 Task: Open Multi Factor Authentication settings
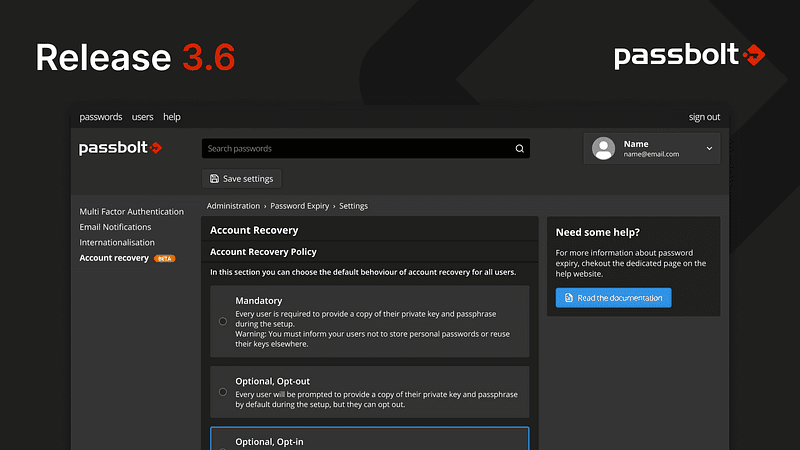132,212
